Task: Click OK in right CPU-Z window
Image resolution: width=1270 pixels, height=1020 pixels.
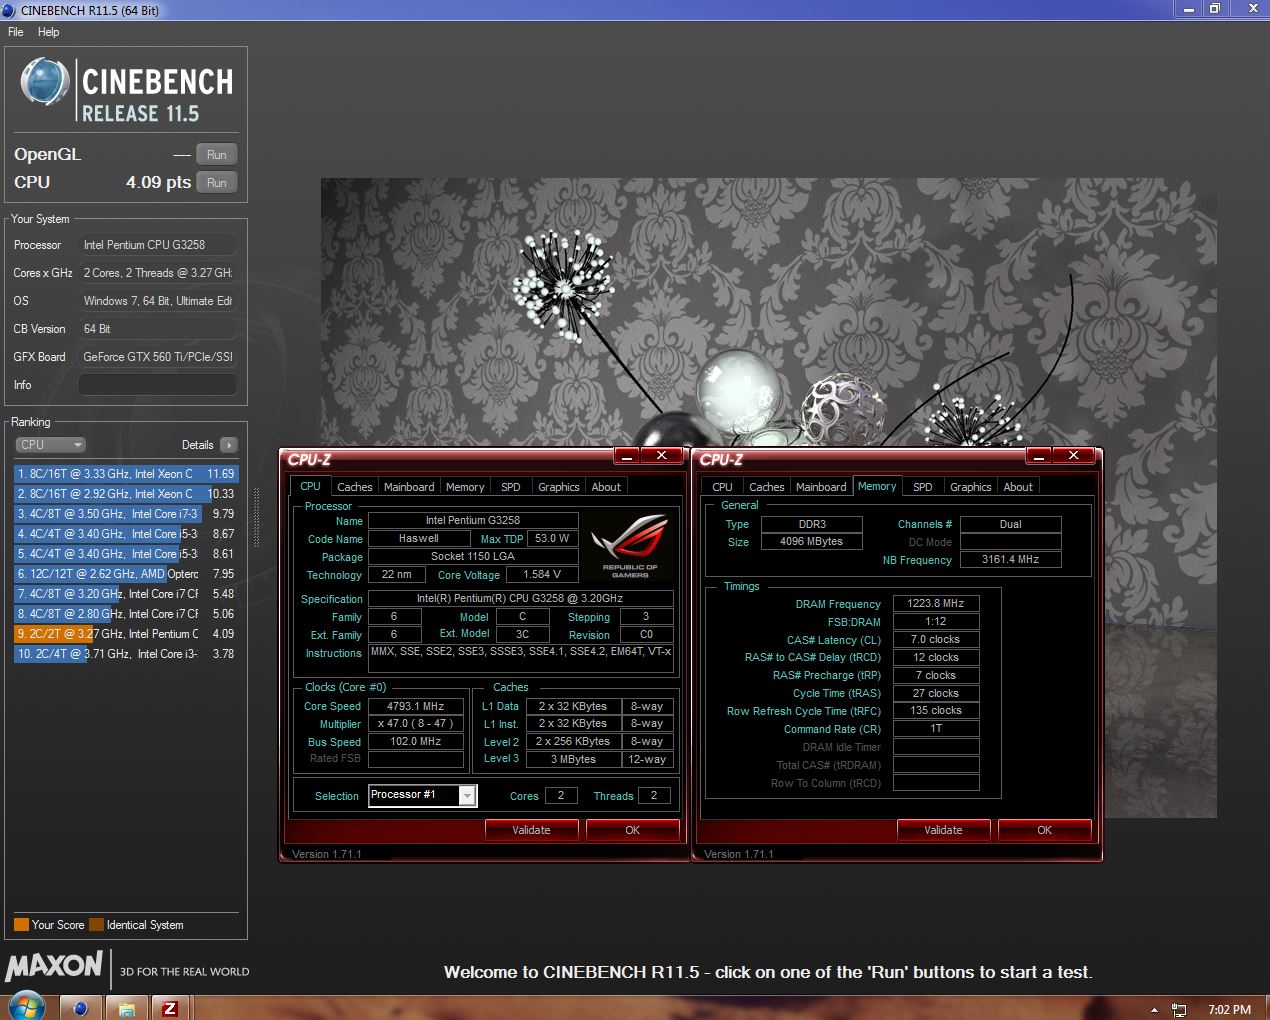Action: click(x=1044, y=830)
